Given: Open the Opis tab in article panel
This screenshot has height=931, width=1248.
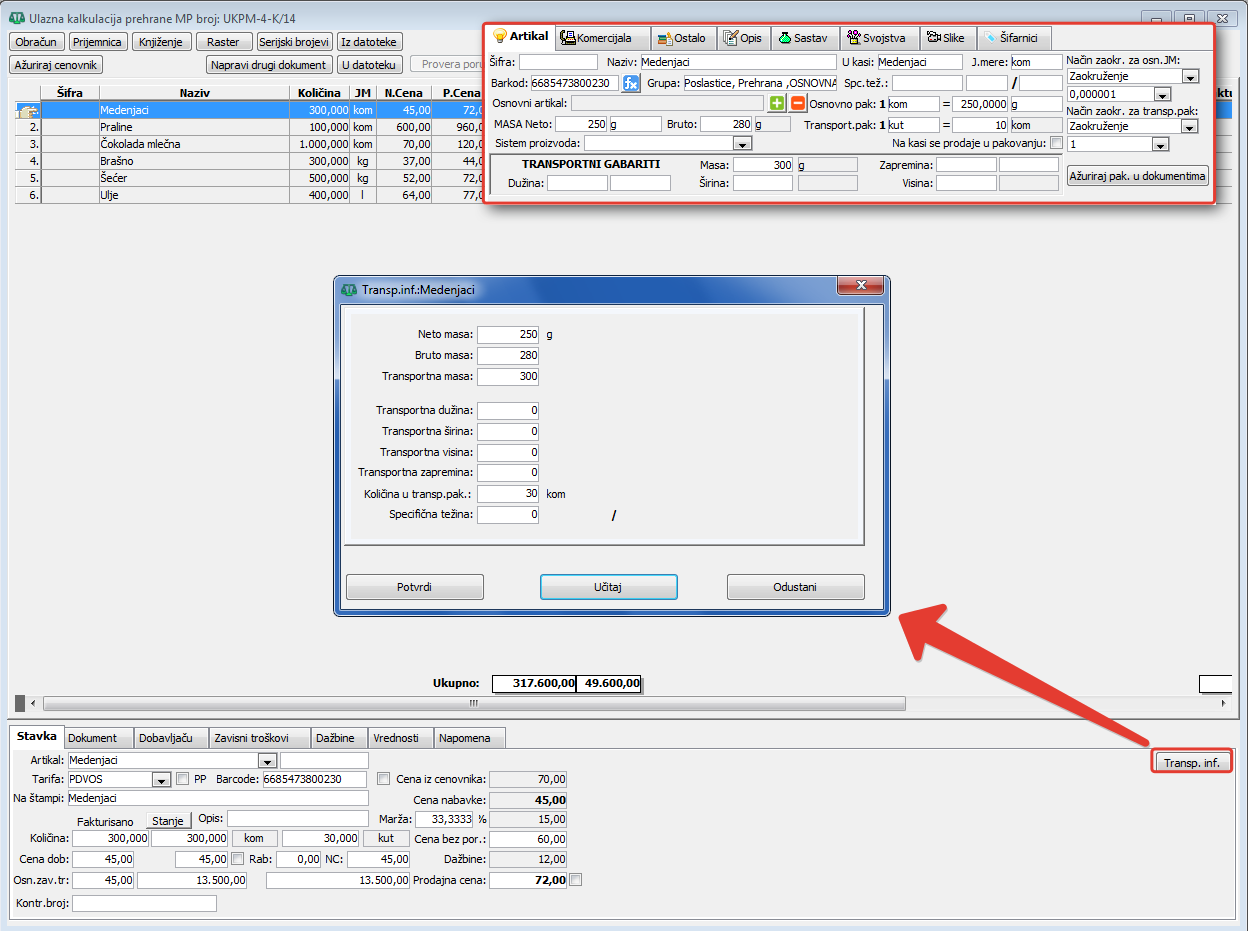Looking at the screenshot, I should (x=742, y=38).
